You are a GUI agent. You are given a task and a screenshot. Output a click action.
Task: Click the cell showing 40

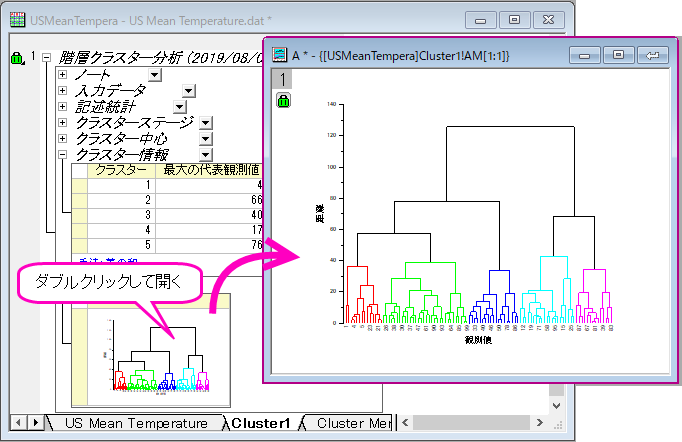tap(210, 215)
